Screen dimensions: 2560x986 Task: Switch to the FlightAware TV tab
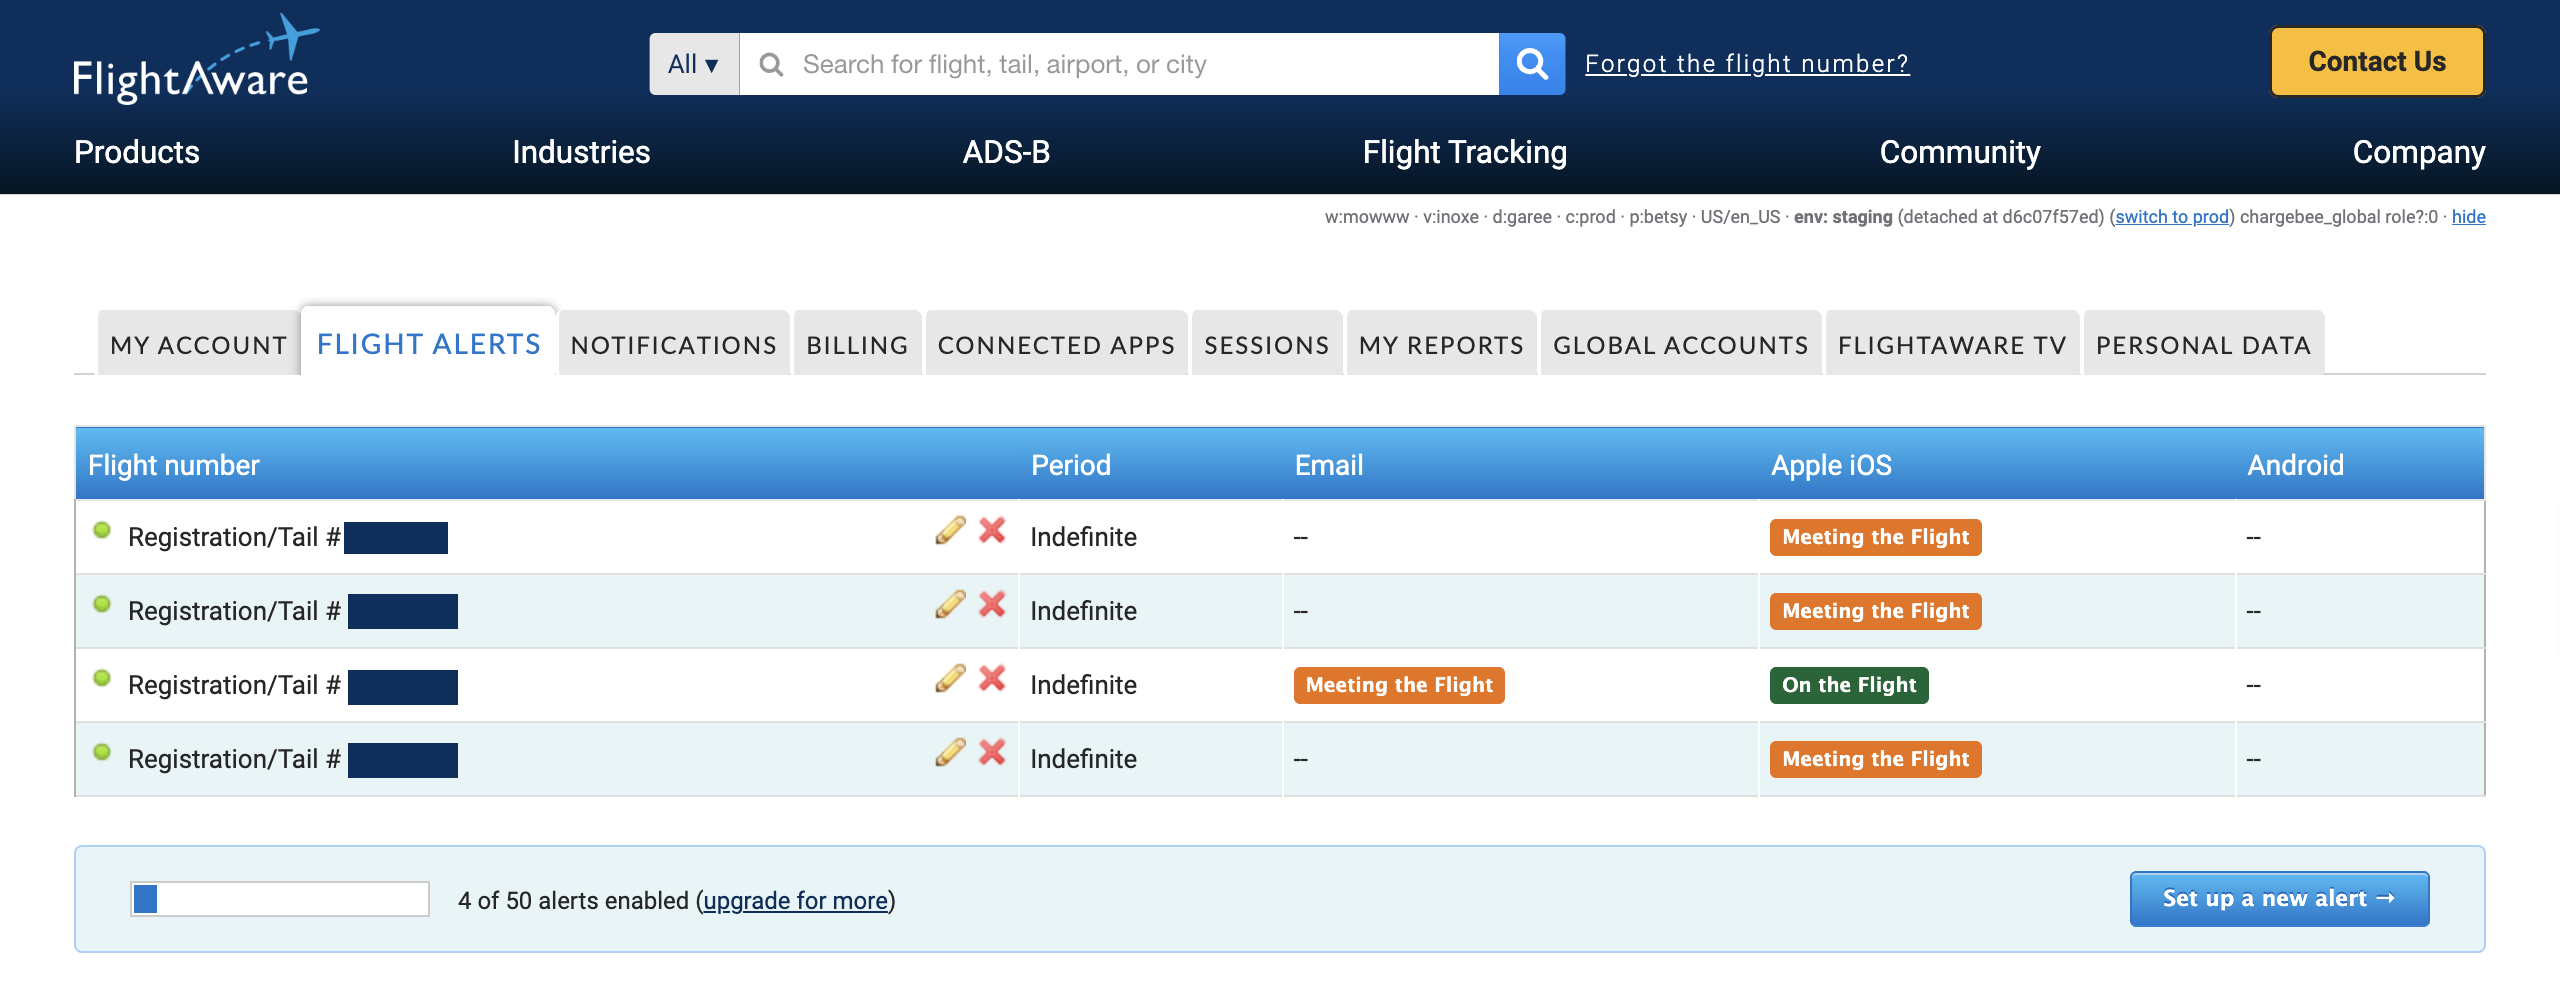pos(1952,344)
